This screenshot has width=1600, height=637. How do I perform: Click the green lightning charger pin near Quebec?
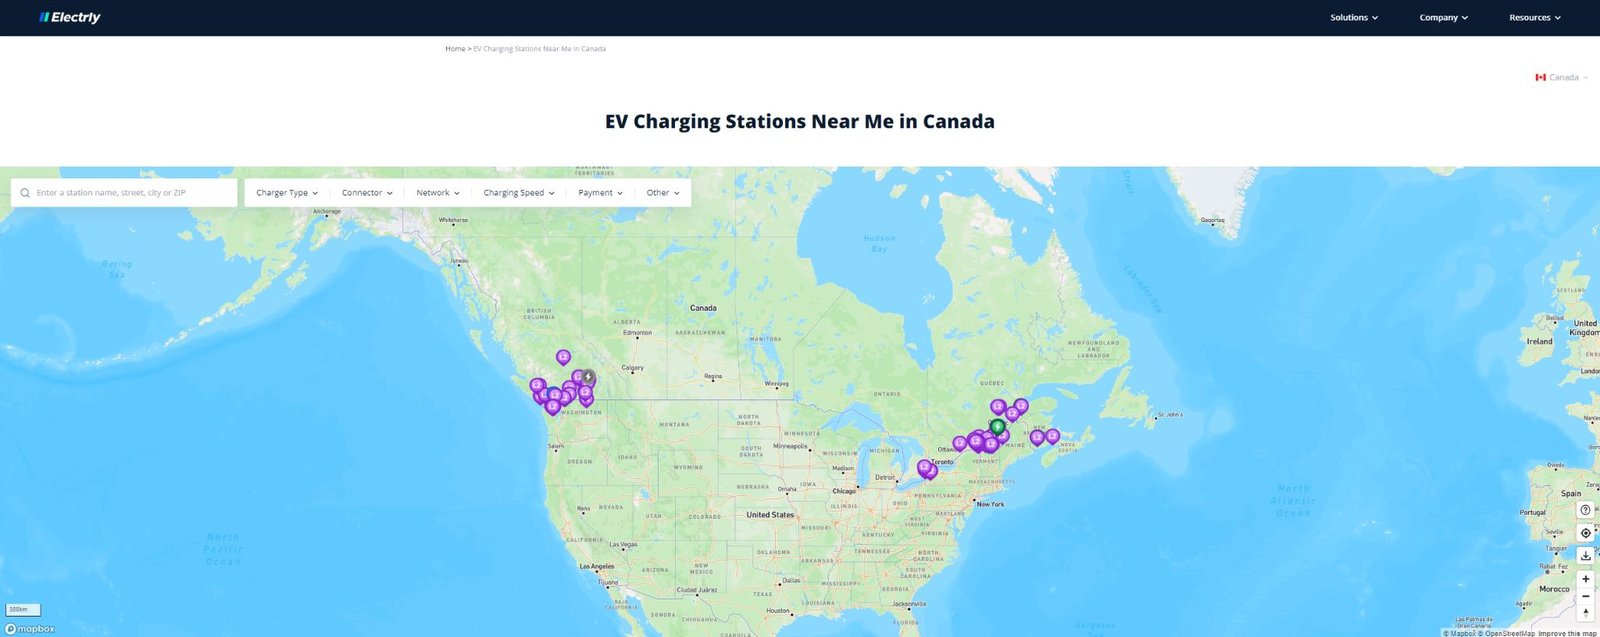[x=997, y=427]
